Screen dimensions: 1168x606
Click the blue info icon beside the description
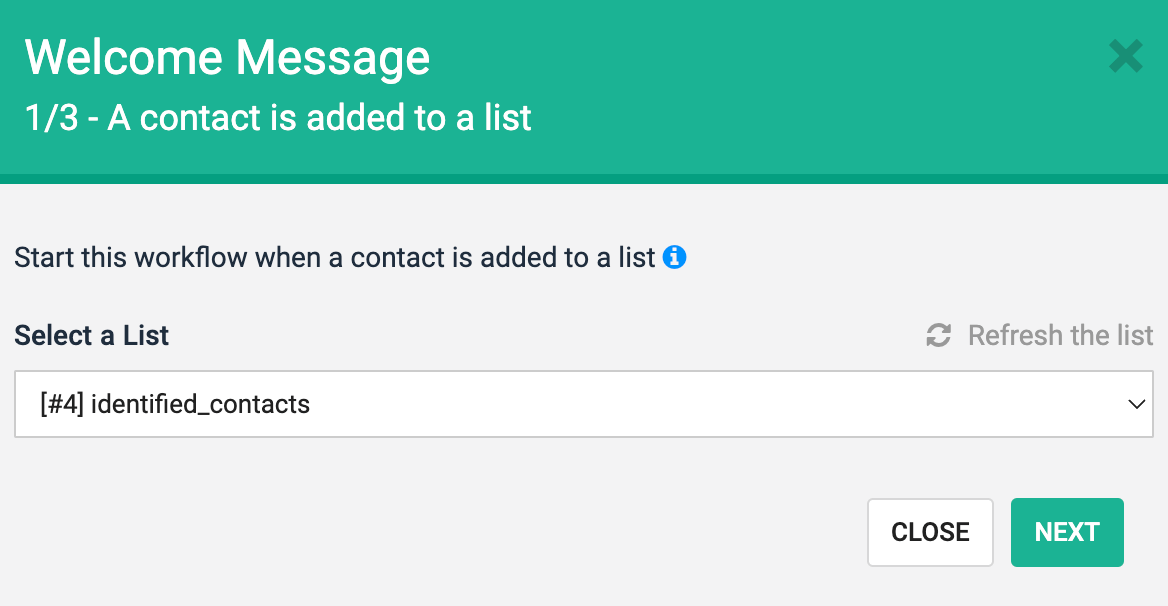[x=675, y=257]
